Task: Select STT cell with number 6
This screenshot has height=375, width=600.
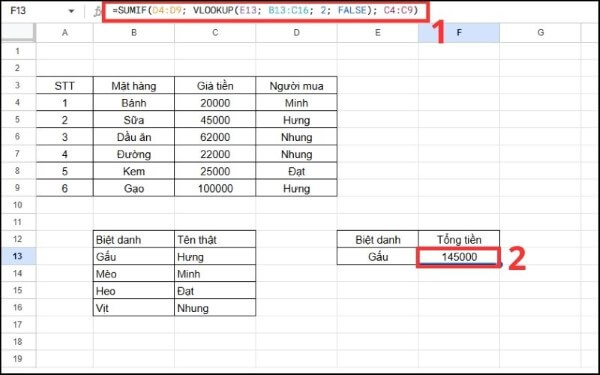Action: [65, 188]
